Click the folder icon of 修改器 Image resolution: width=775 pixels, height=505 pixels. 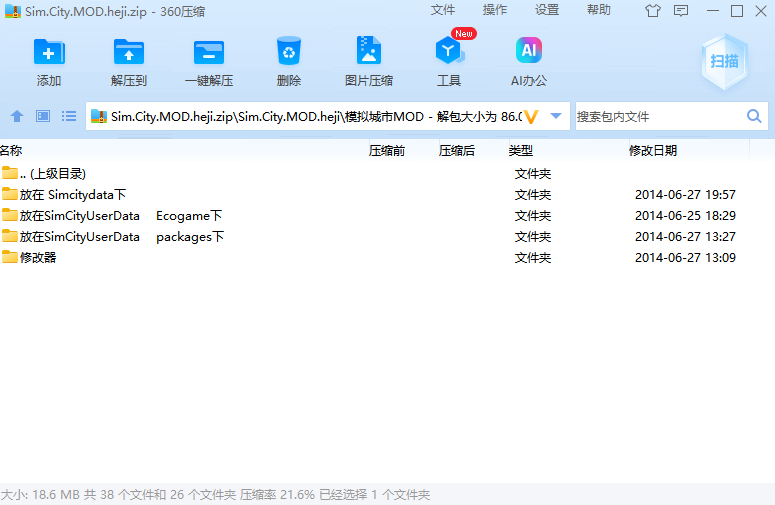(9, 257)
